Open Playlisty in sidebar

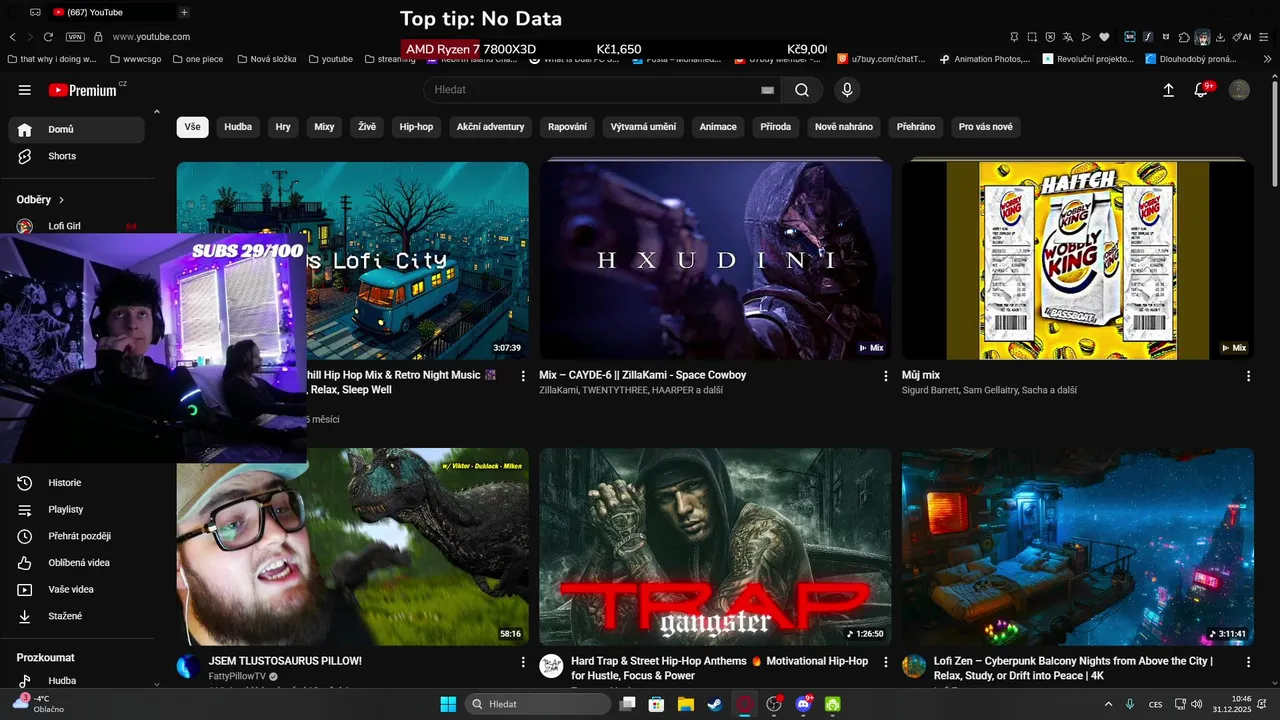pos(77,510)
